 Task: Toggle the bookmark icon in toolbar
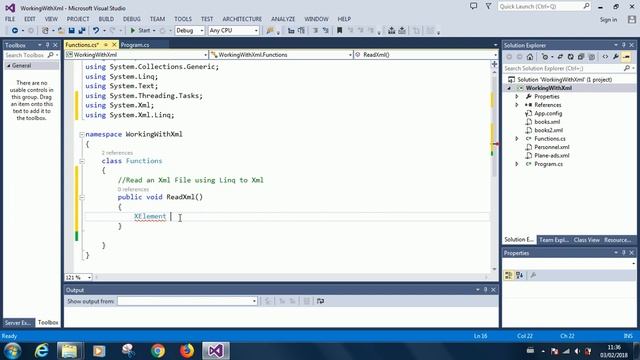[339, 31]
